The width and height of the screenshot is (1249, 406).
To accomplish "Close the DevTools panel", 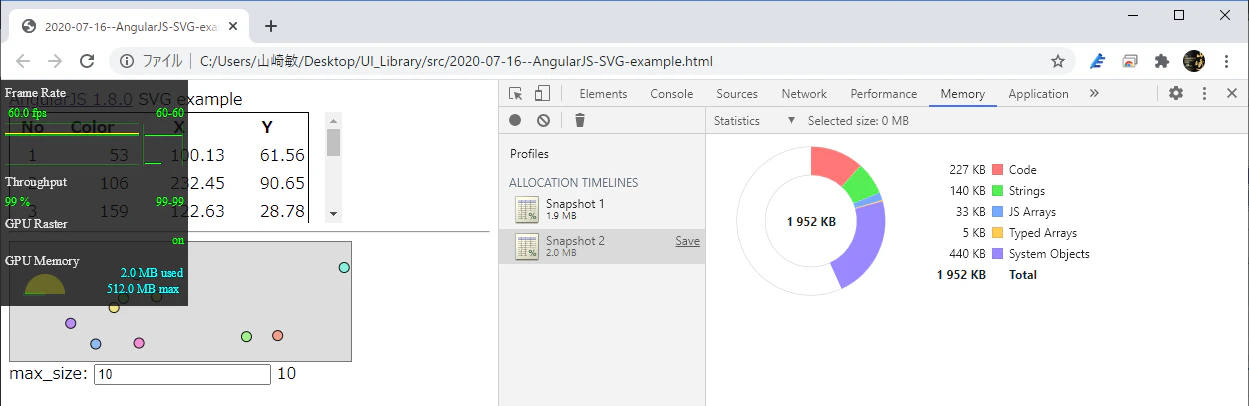I will 1232,93.
